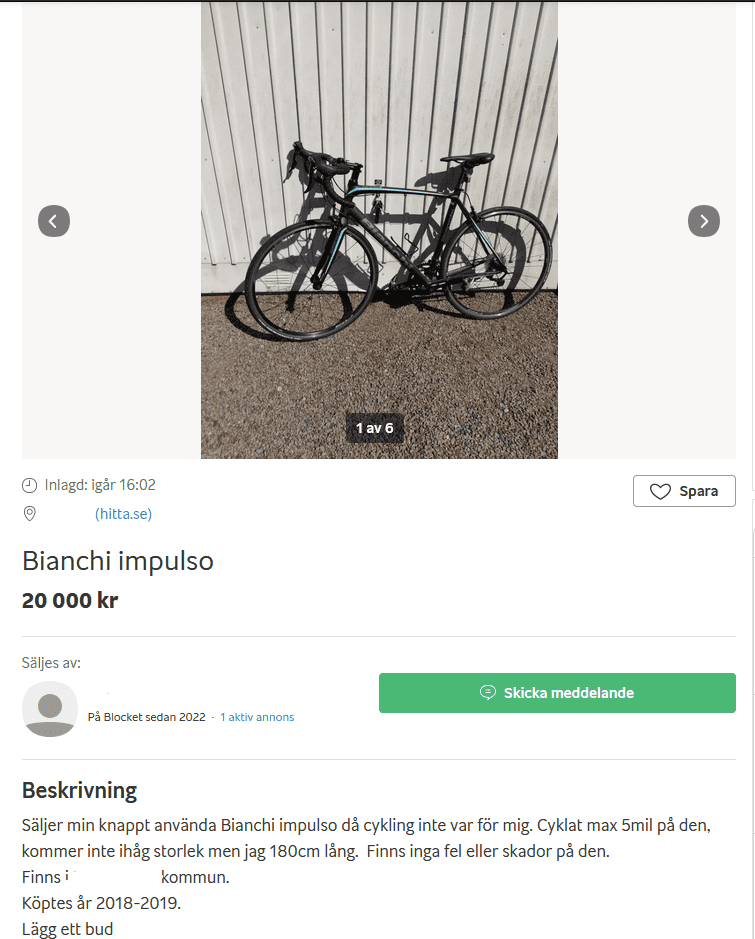This screenshot has height=939, width=755.
Task: Click the 'Lägg ett bud' description line
Action: 67,929
